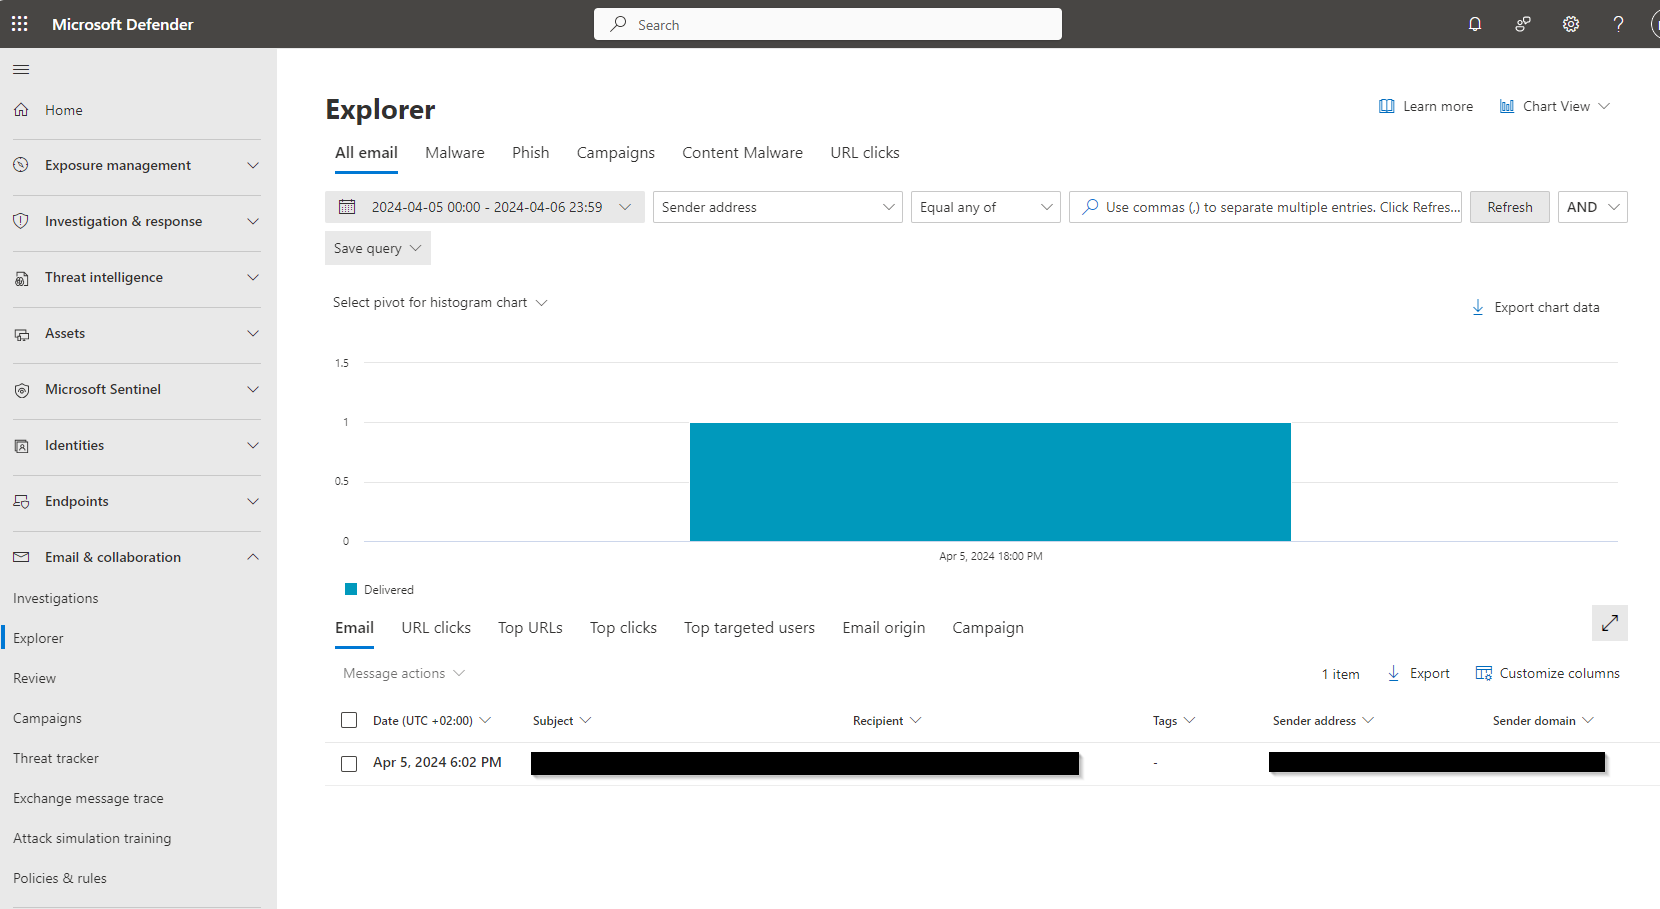This screenshot has height=909, width=1660.
Task: Open the Equal any of operator dropdown
Action: click(x=986, y=207)
